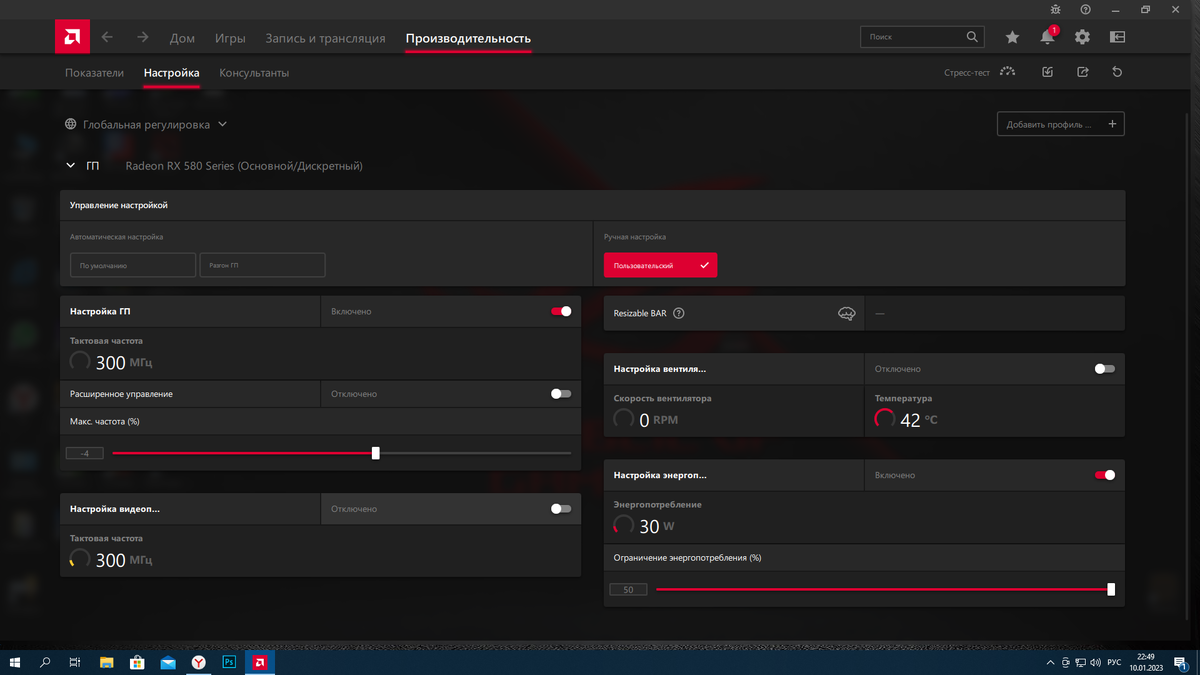1200x675 pixels.
Task: Open settings gear icon
Action: click(x=1082, y=37)
